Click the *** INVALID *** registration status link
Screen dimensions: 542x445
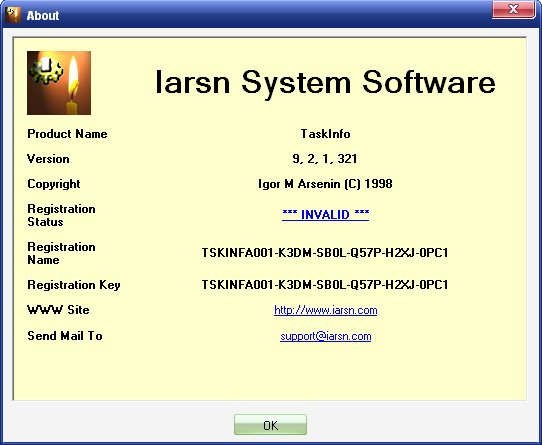click(x=326, y=215)
